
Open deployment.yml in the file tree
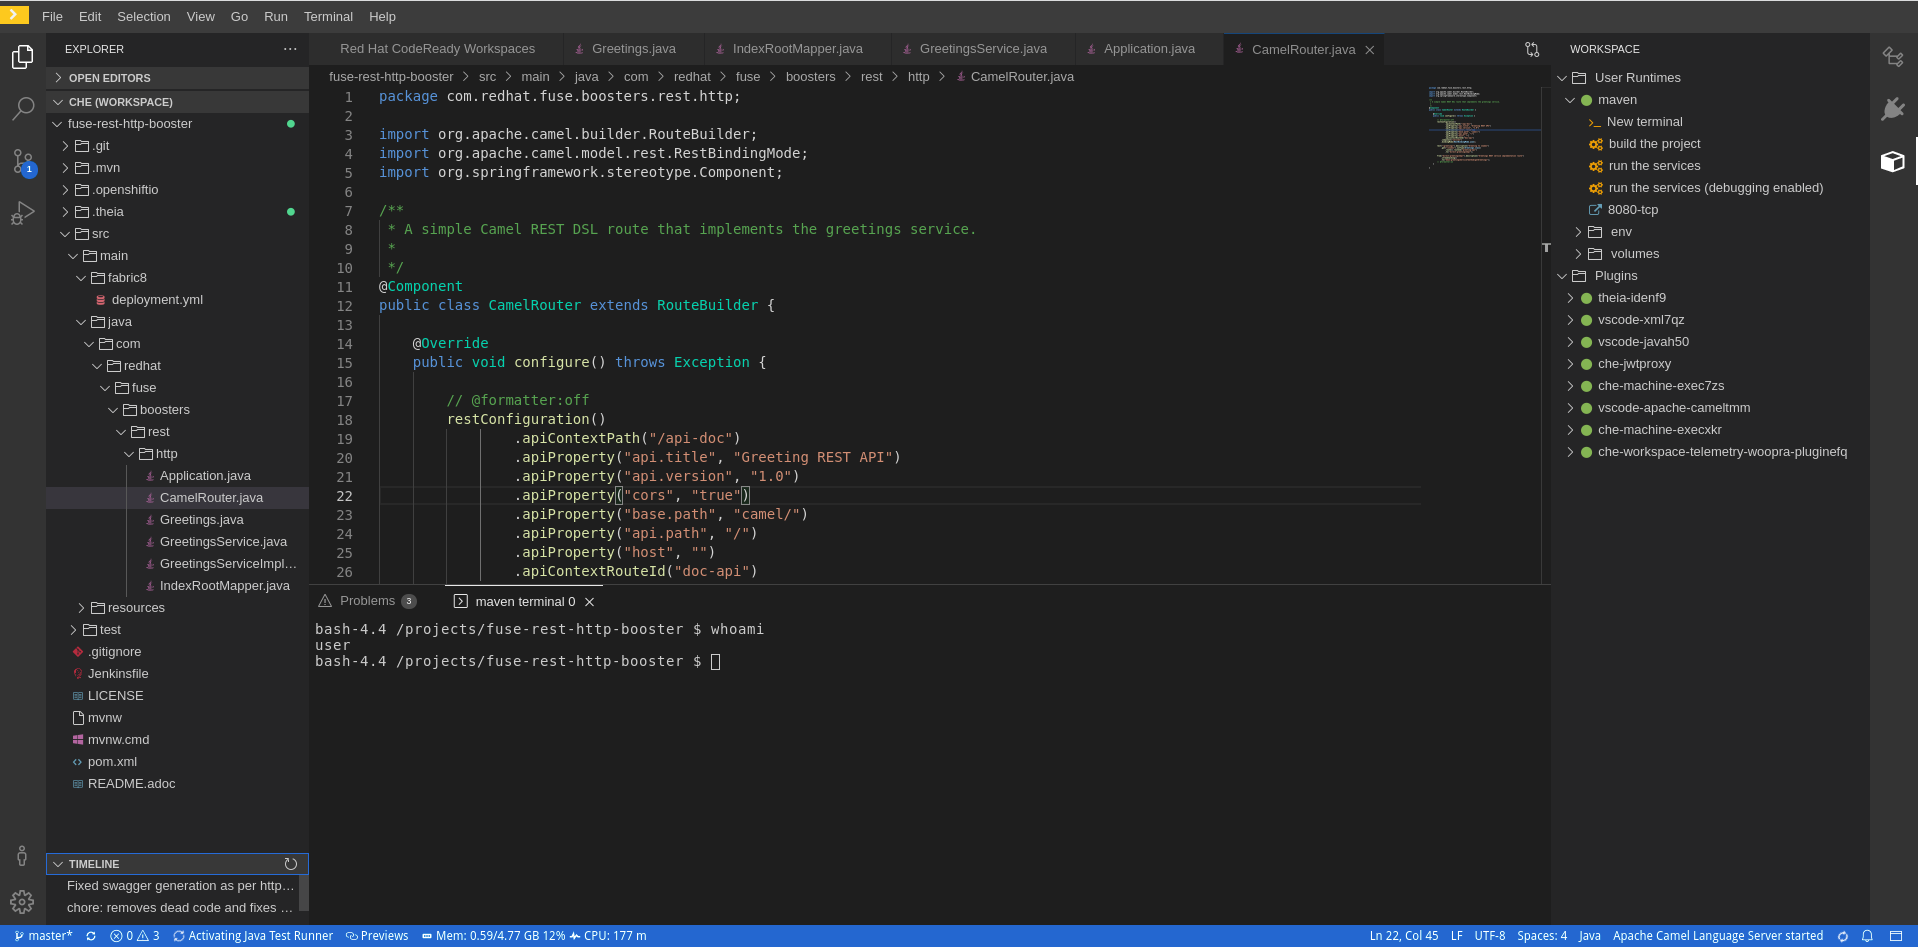click(x=157, y=300)
